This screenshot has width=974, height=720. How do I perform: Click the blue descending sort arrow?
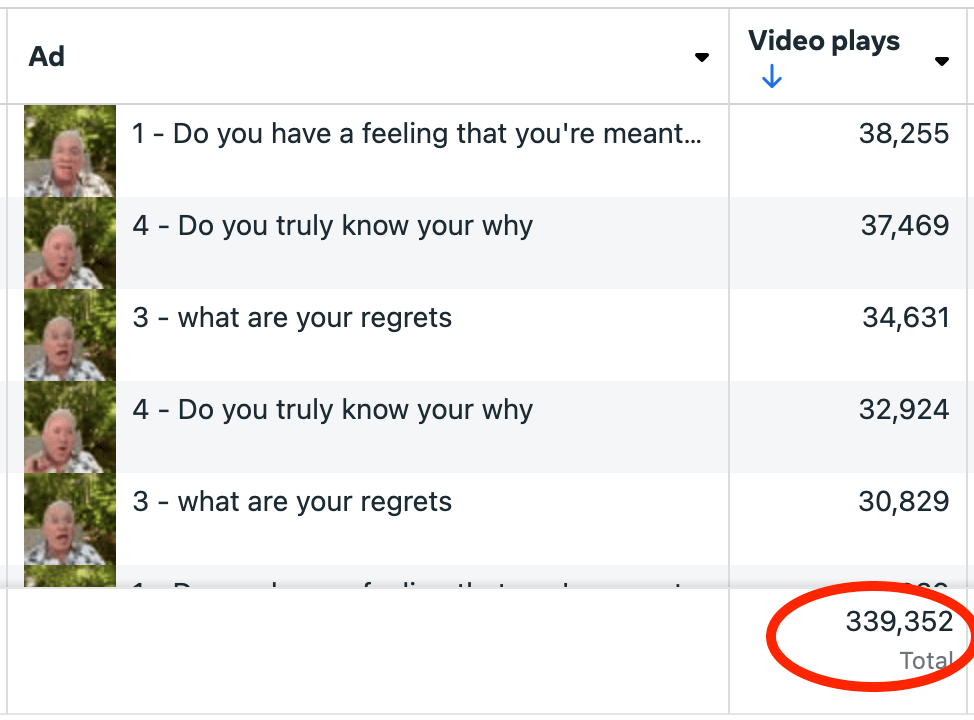click(771, 78)
